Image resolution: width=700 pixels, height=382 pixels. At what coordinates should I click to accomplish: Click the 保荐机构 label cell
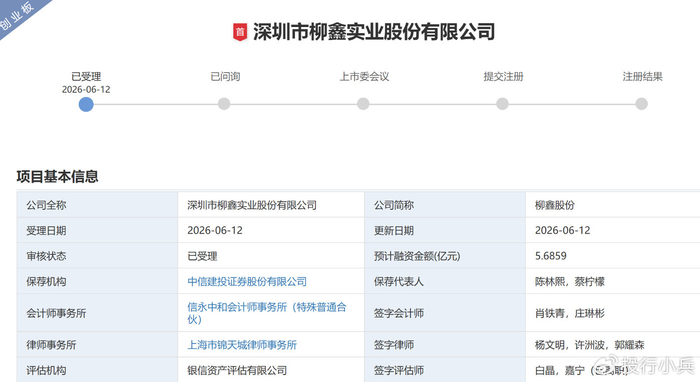(x=97, y=282)
